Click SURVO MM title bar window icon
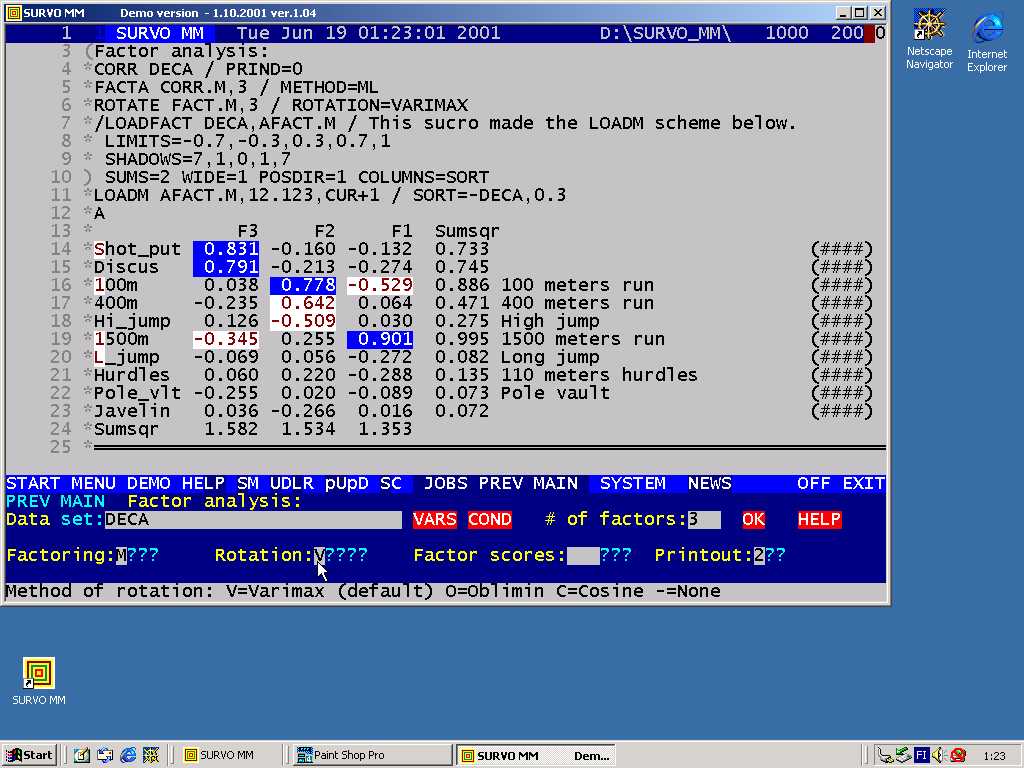This screenshot has height=768, width=1024. [14, 13]
